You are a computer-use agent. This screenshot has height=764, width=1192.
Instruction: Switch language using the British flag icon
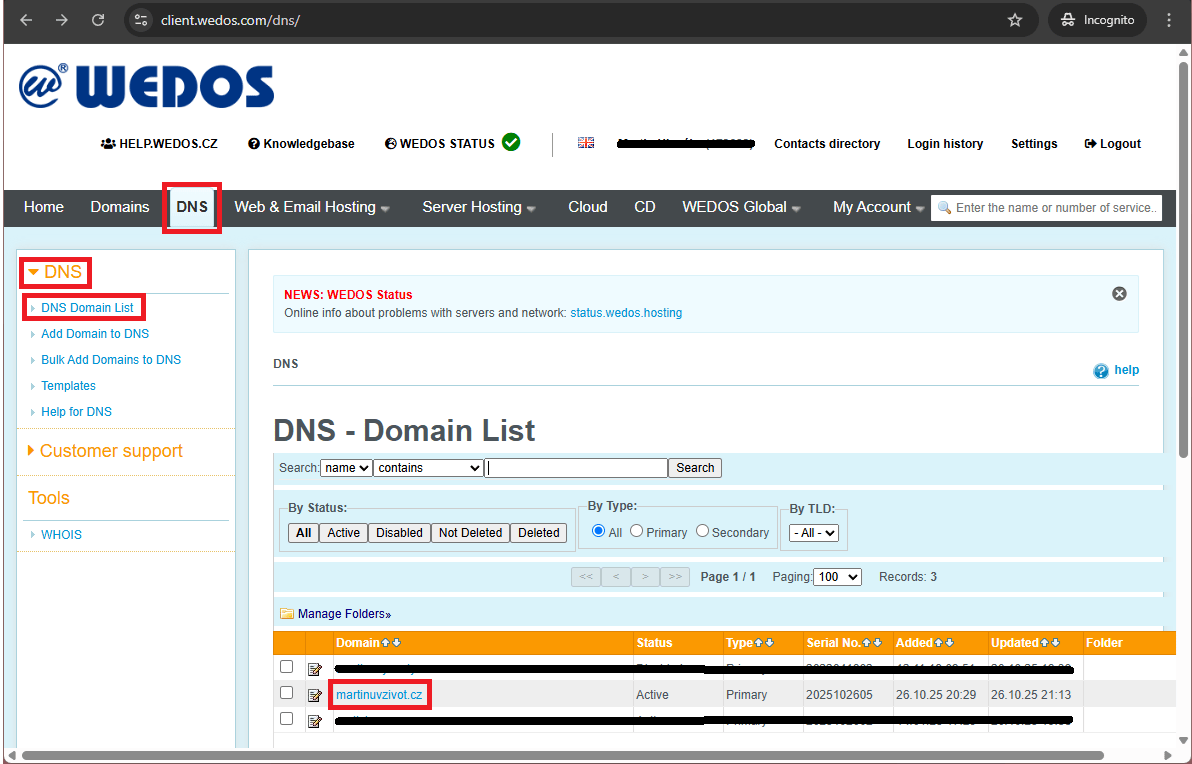coord(586,142)
